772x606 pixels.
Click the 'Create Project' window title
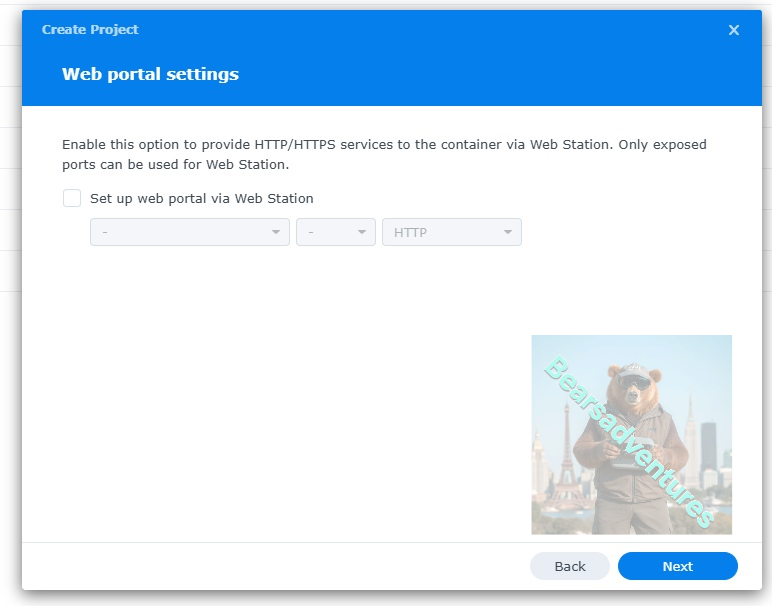coord(90,30)
